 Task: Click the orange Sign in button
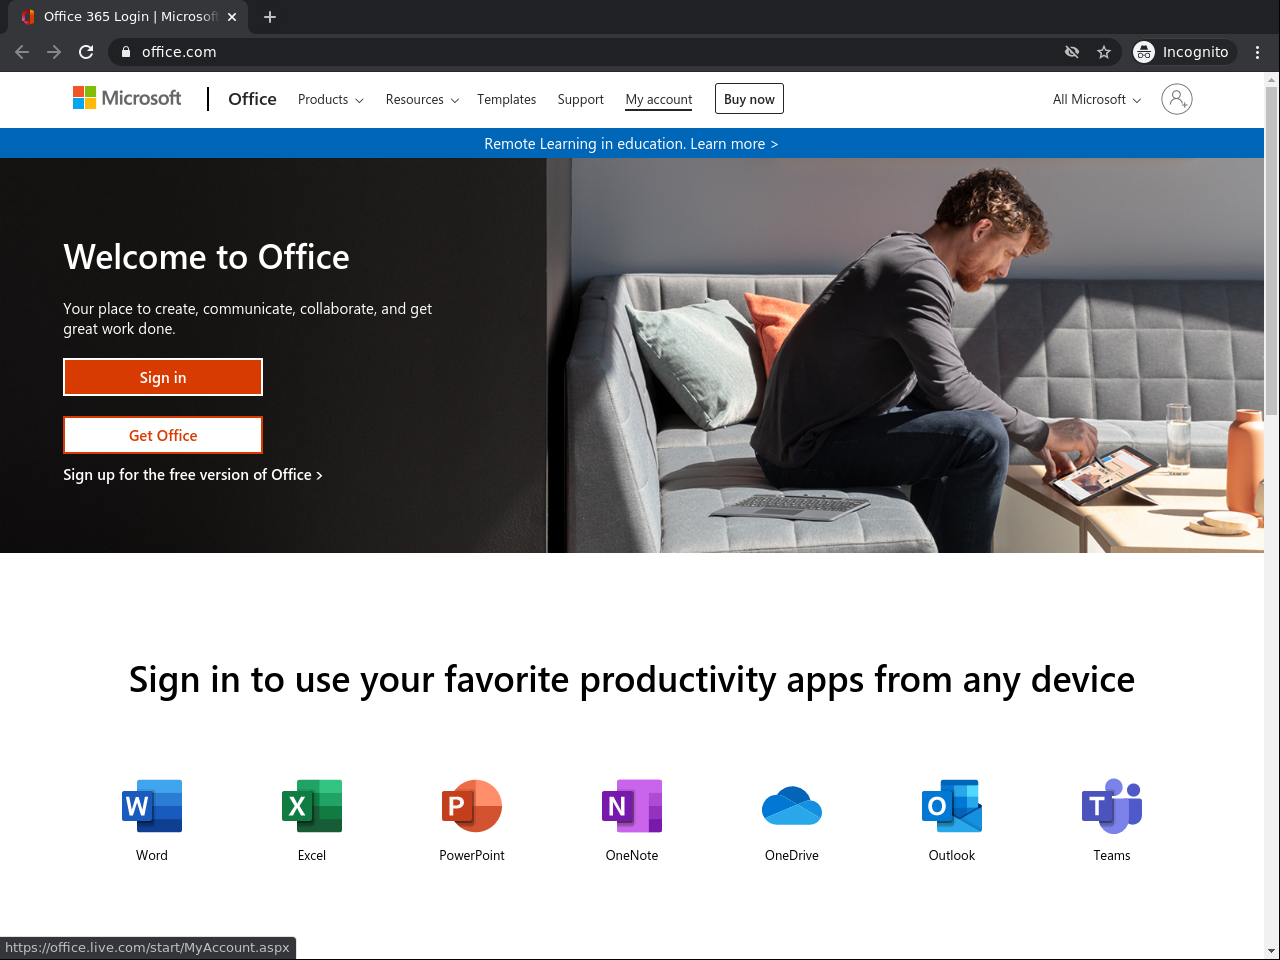click(x=163, y=377)
